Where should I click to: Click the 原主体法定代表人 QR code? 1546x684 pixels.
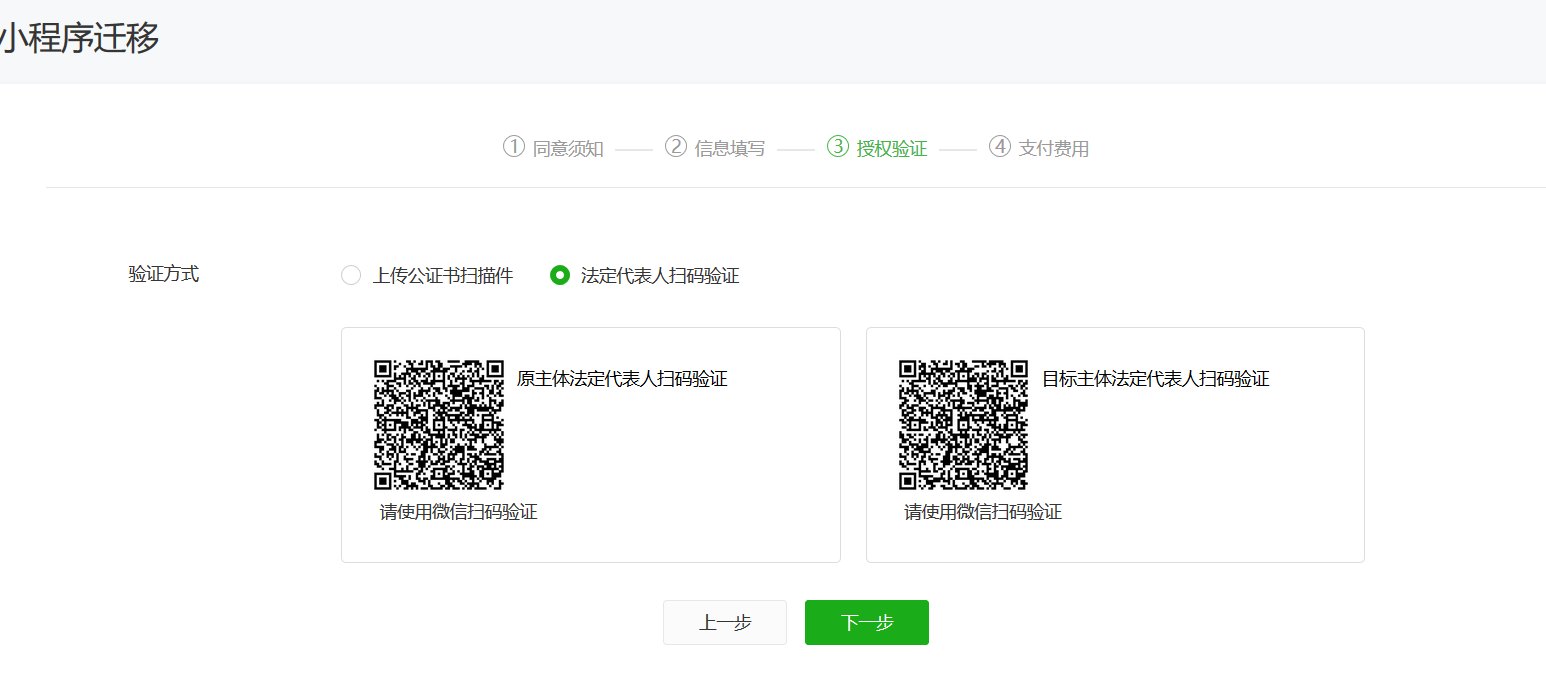439,425
